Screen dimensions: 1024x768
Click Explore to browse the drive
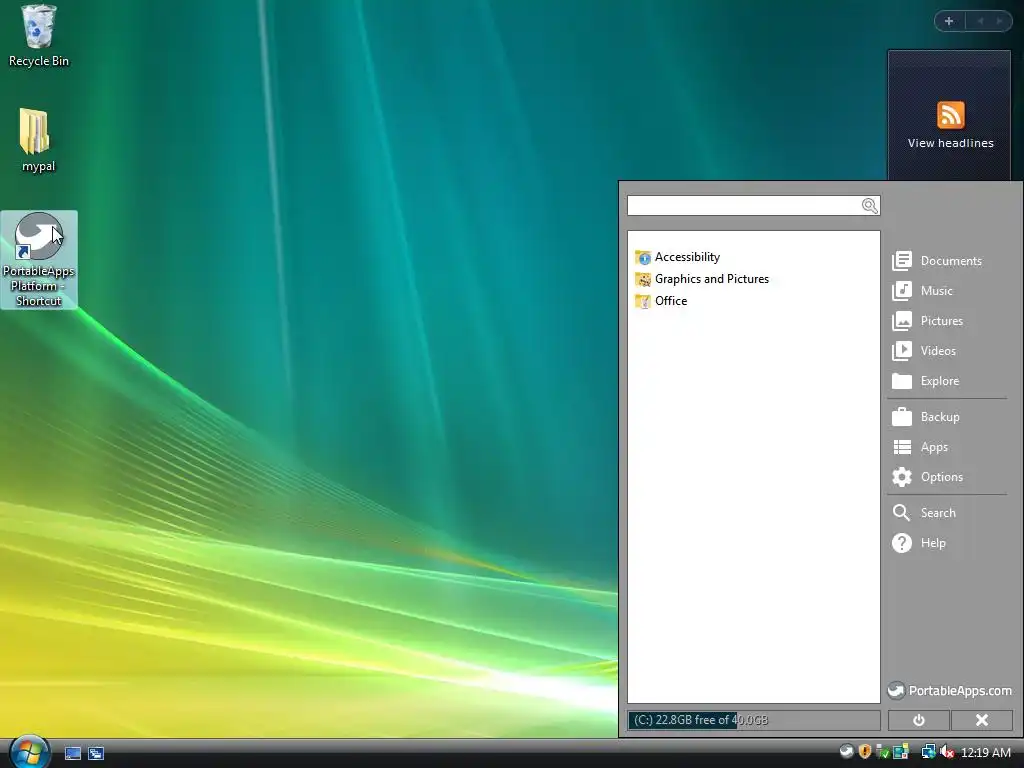(925, 381)
